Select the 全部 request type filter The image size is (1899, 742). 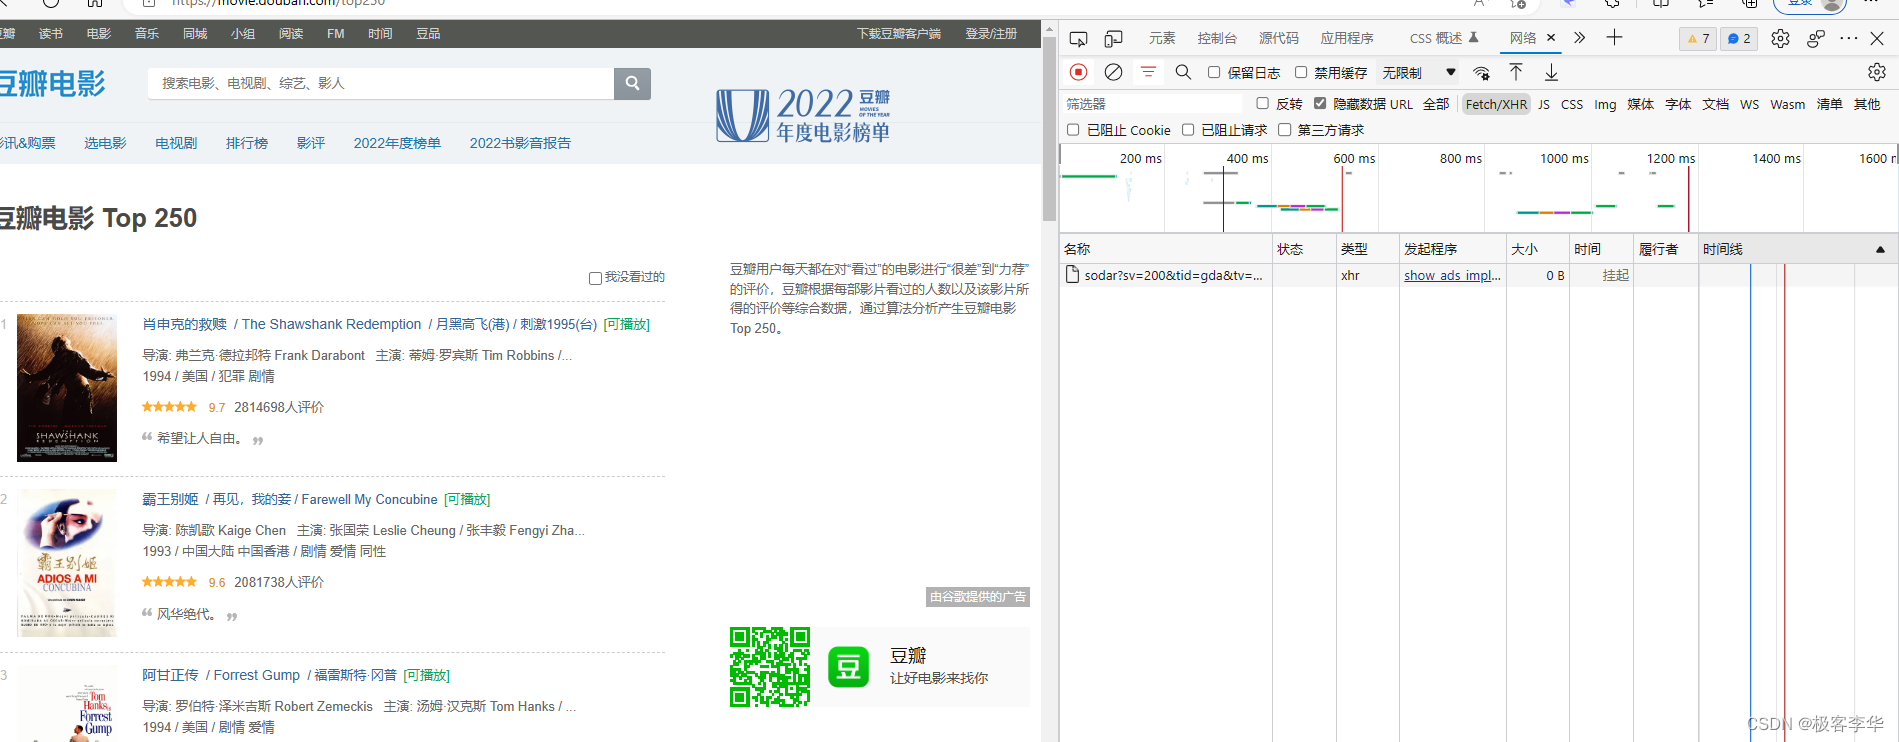pyautogui.click(x=1436, y=104)
